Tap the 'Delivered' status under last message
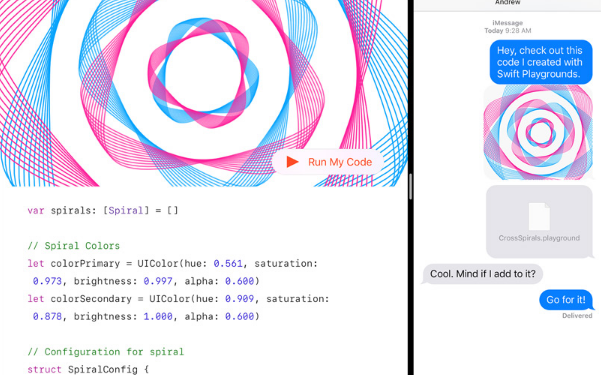 577,316
